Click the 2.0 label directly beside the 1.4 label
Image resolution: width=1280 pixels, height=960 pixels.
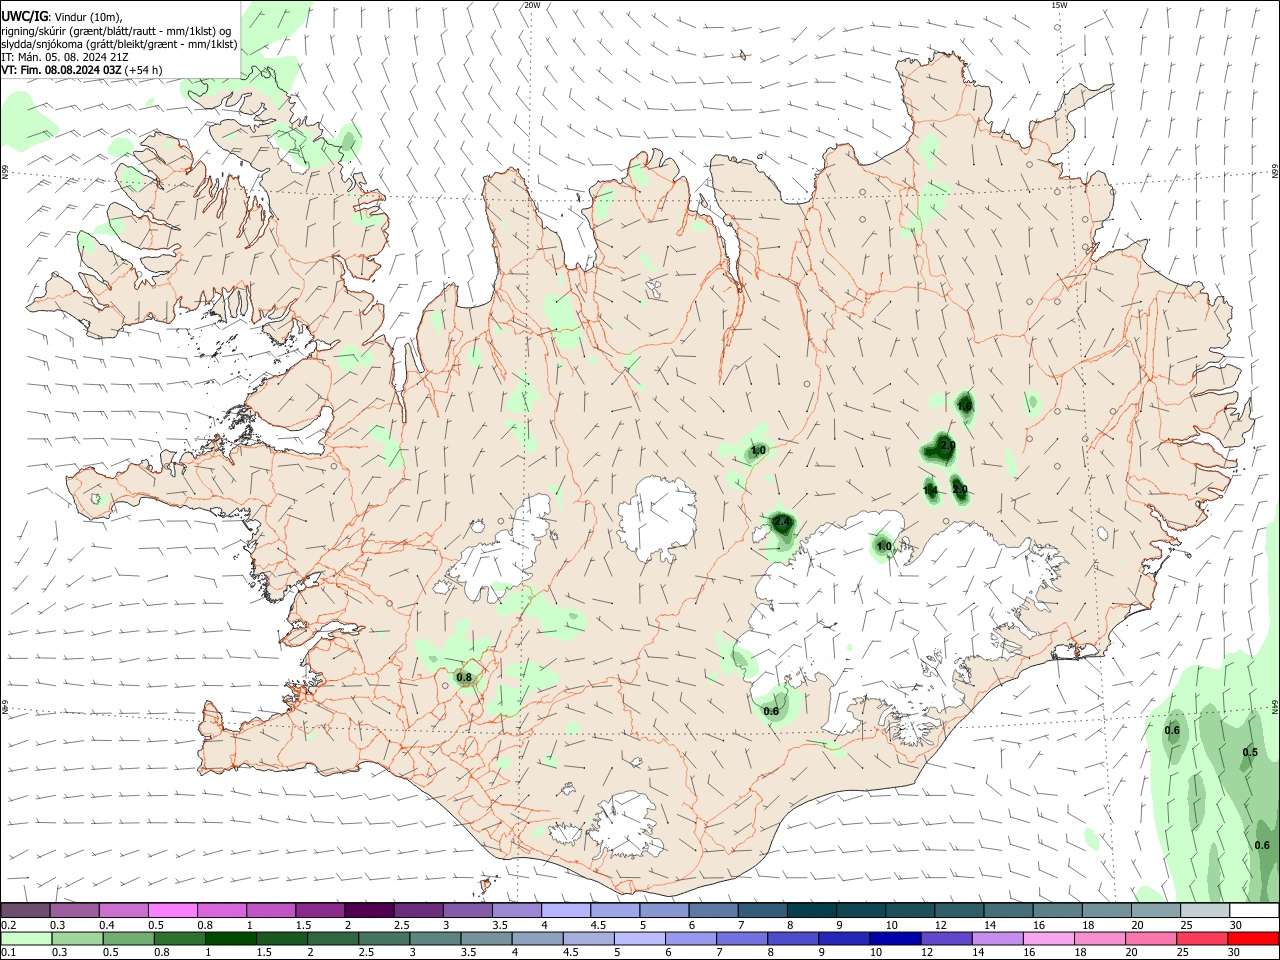(x=960, y=490)
